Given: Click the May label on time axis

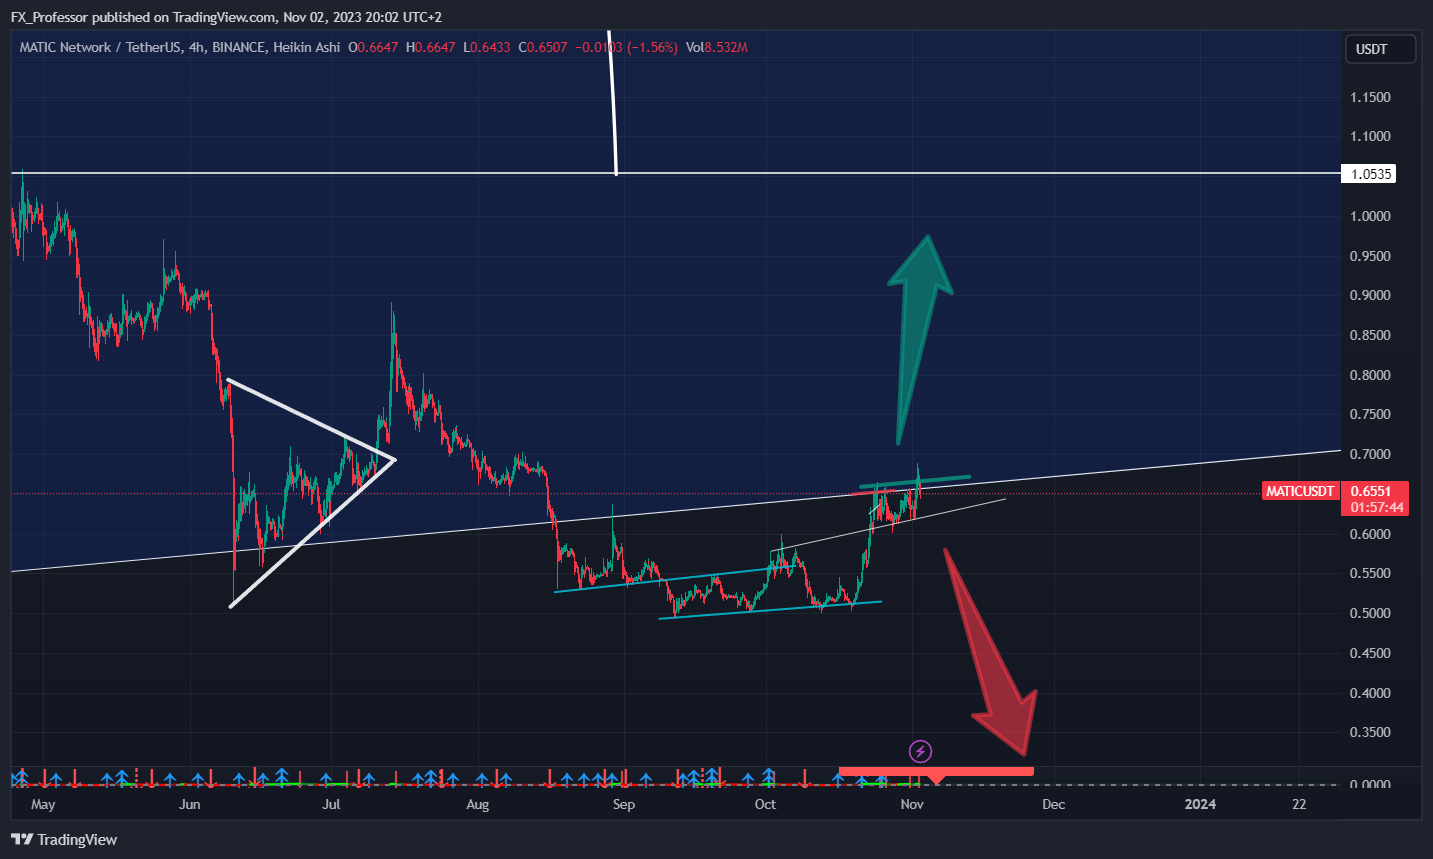Looking at the screenshot, I should (43, 804).
